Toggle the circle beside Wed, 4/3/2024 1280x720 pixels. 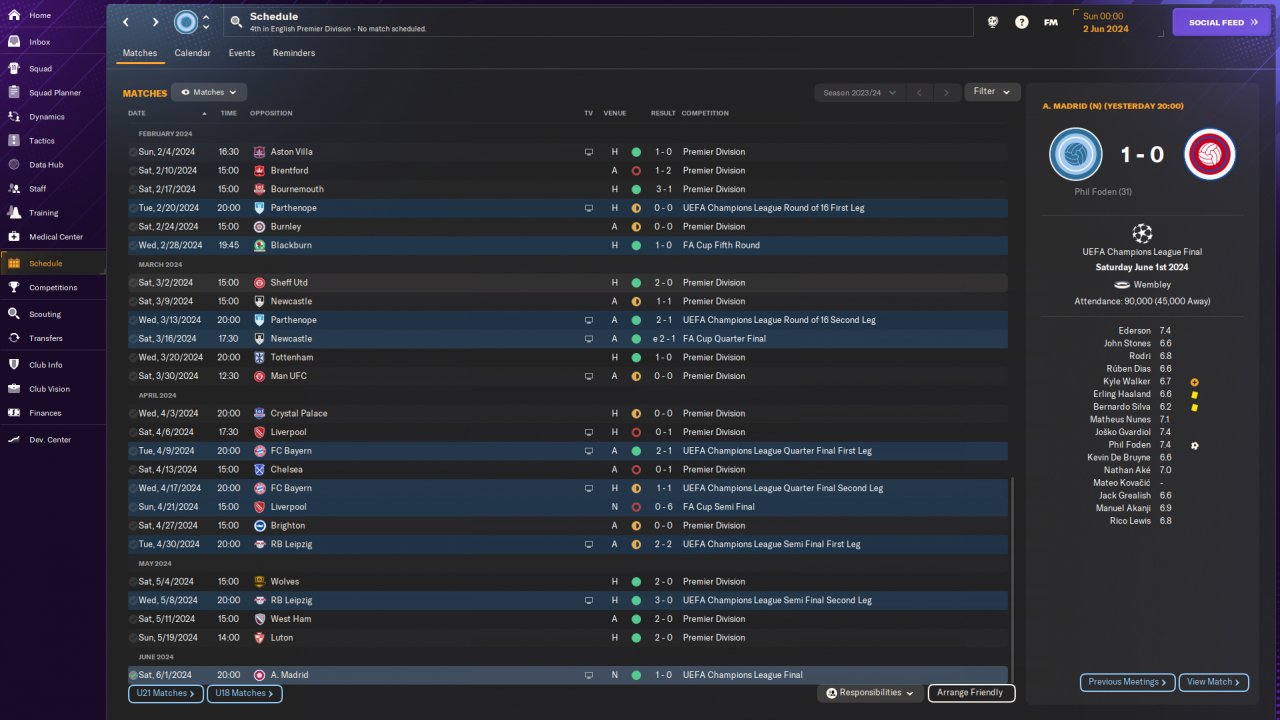tap(133, 414)
